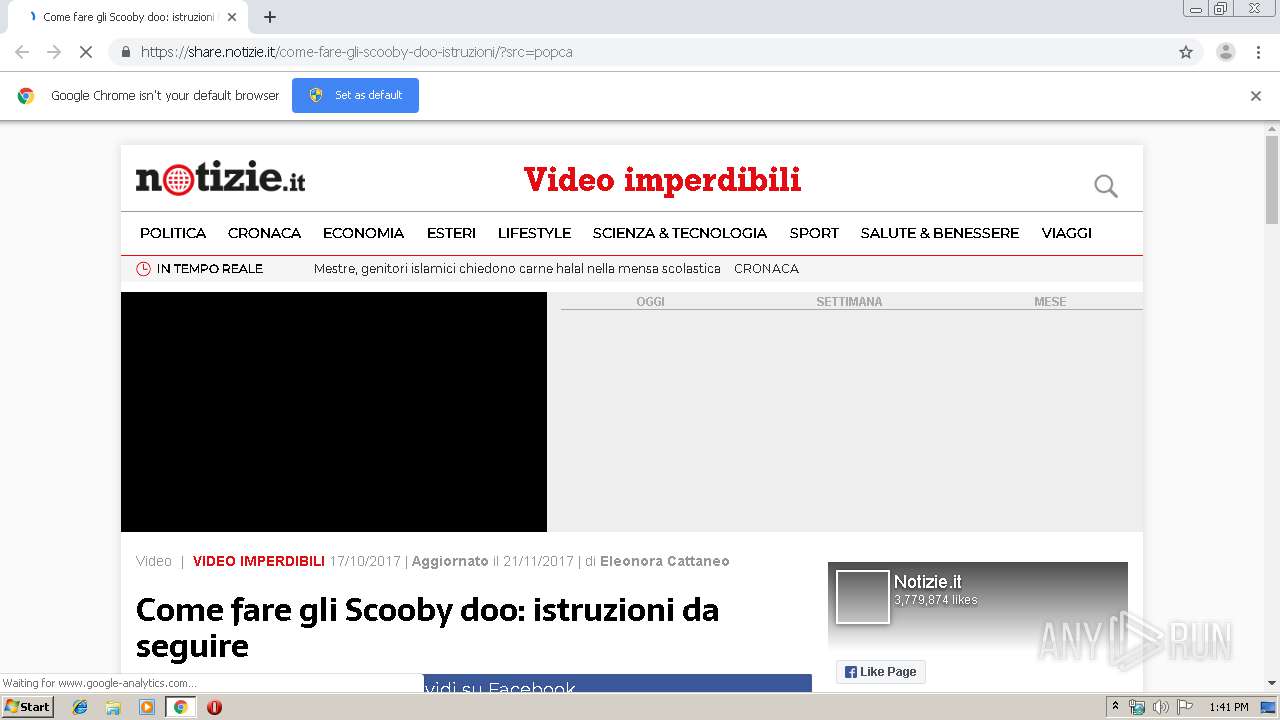Screen dimensions: 1280x720
Task: Open the CRONACA menu item
Action: pyautogui.click(x=264, y=233)
